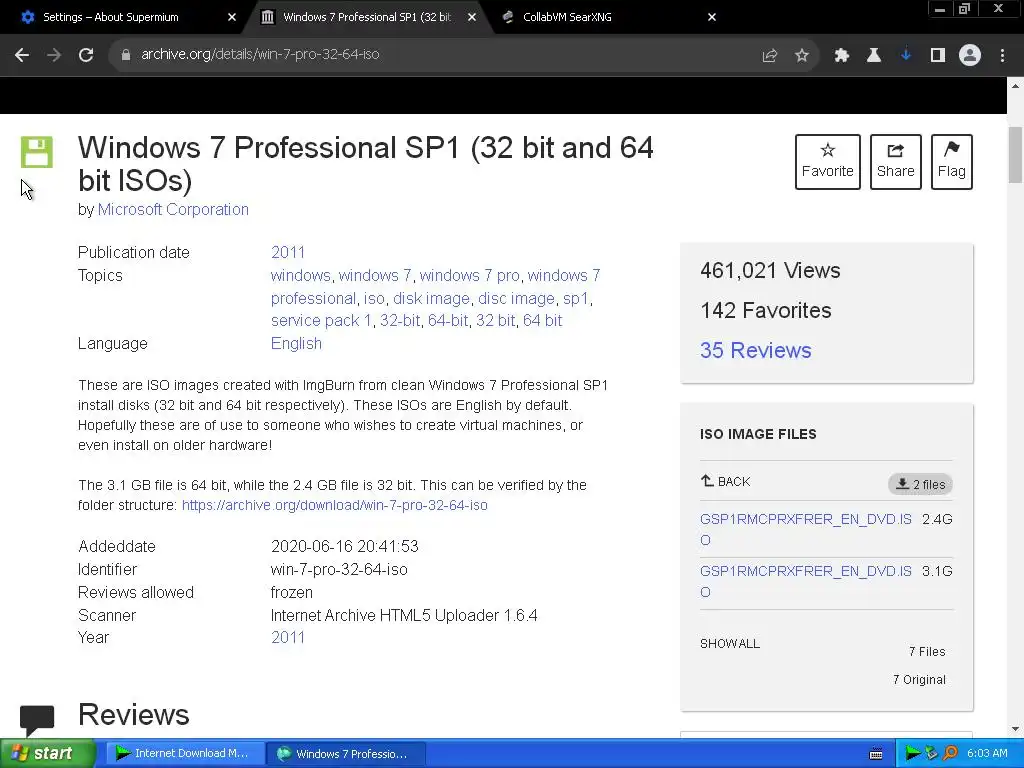Click the Addeddate value 2020-06-16 20:41:53
This screenshot has height=768, width=1024.
345,547
